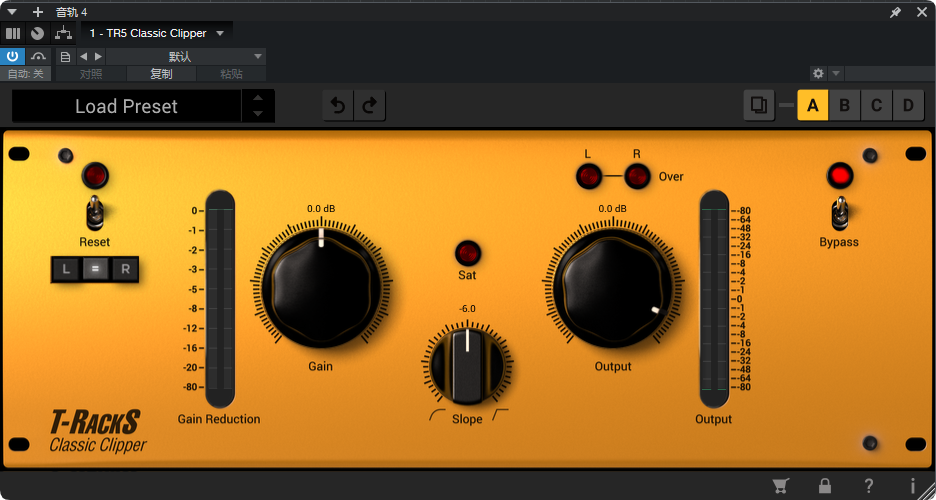Select the R channel button
This screenshot has width=936, height=500.
(x=125, y=269)
